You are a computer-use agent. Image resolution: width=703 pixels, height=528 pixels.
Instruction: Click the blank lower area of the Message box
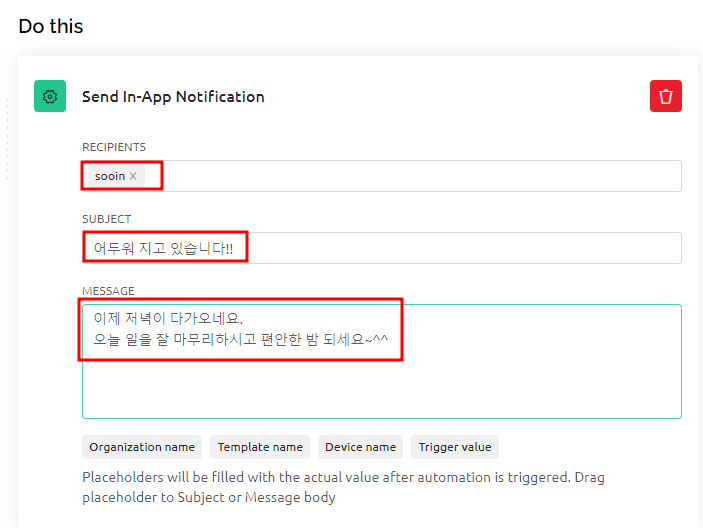(x=382, y=388)
